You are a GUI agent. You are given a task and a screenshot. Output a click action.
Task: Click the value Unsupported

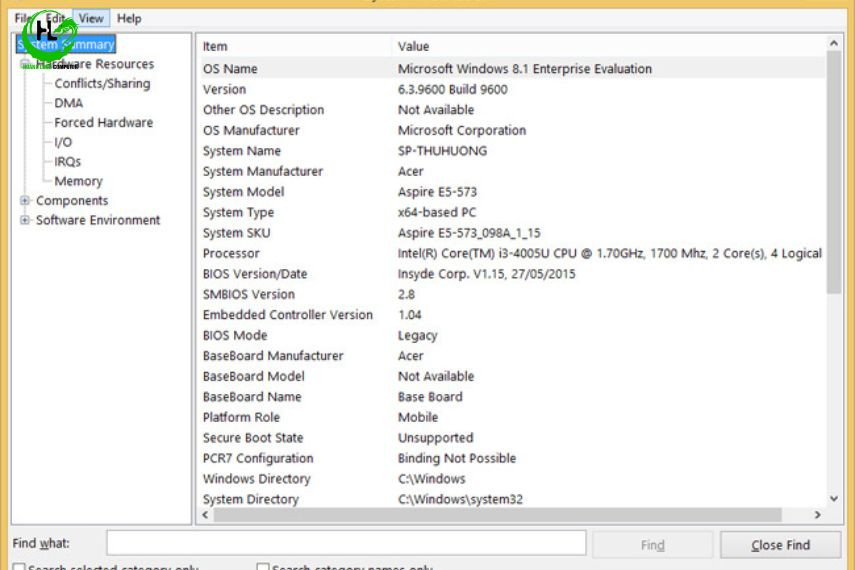pos(436,438)
